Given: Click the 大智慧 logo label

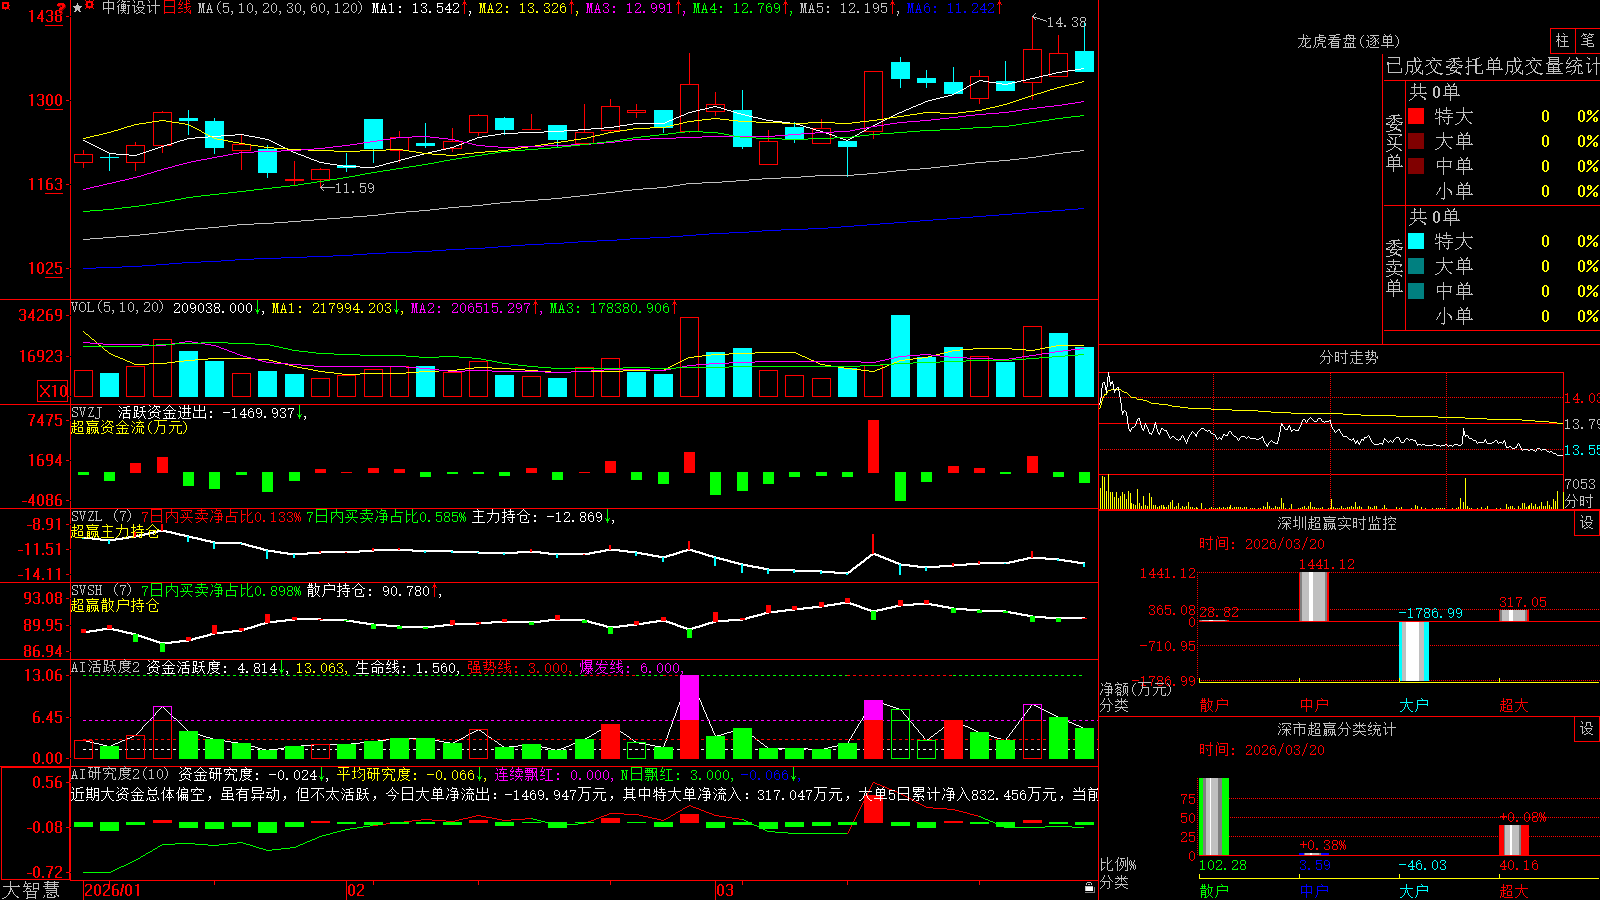Looking at the screenshot, I should tap(31, 890).
